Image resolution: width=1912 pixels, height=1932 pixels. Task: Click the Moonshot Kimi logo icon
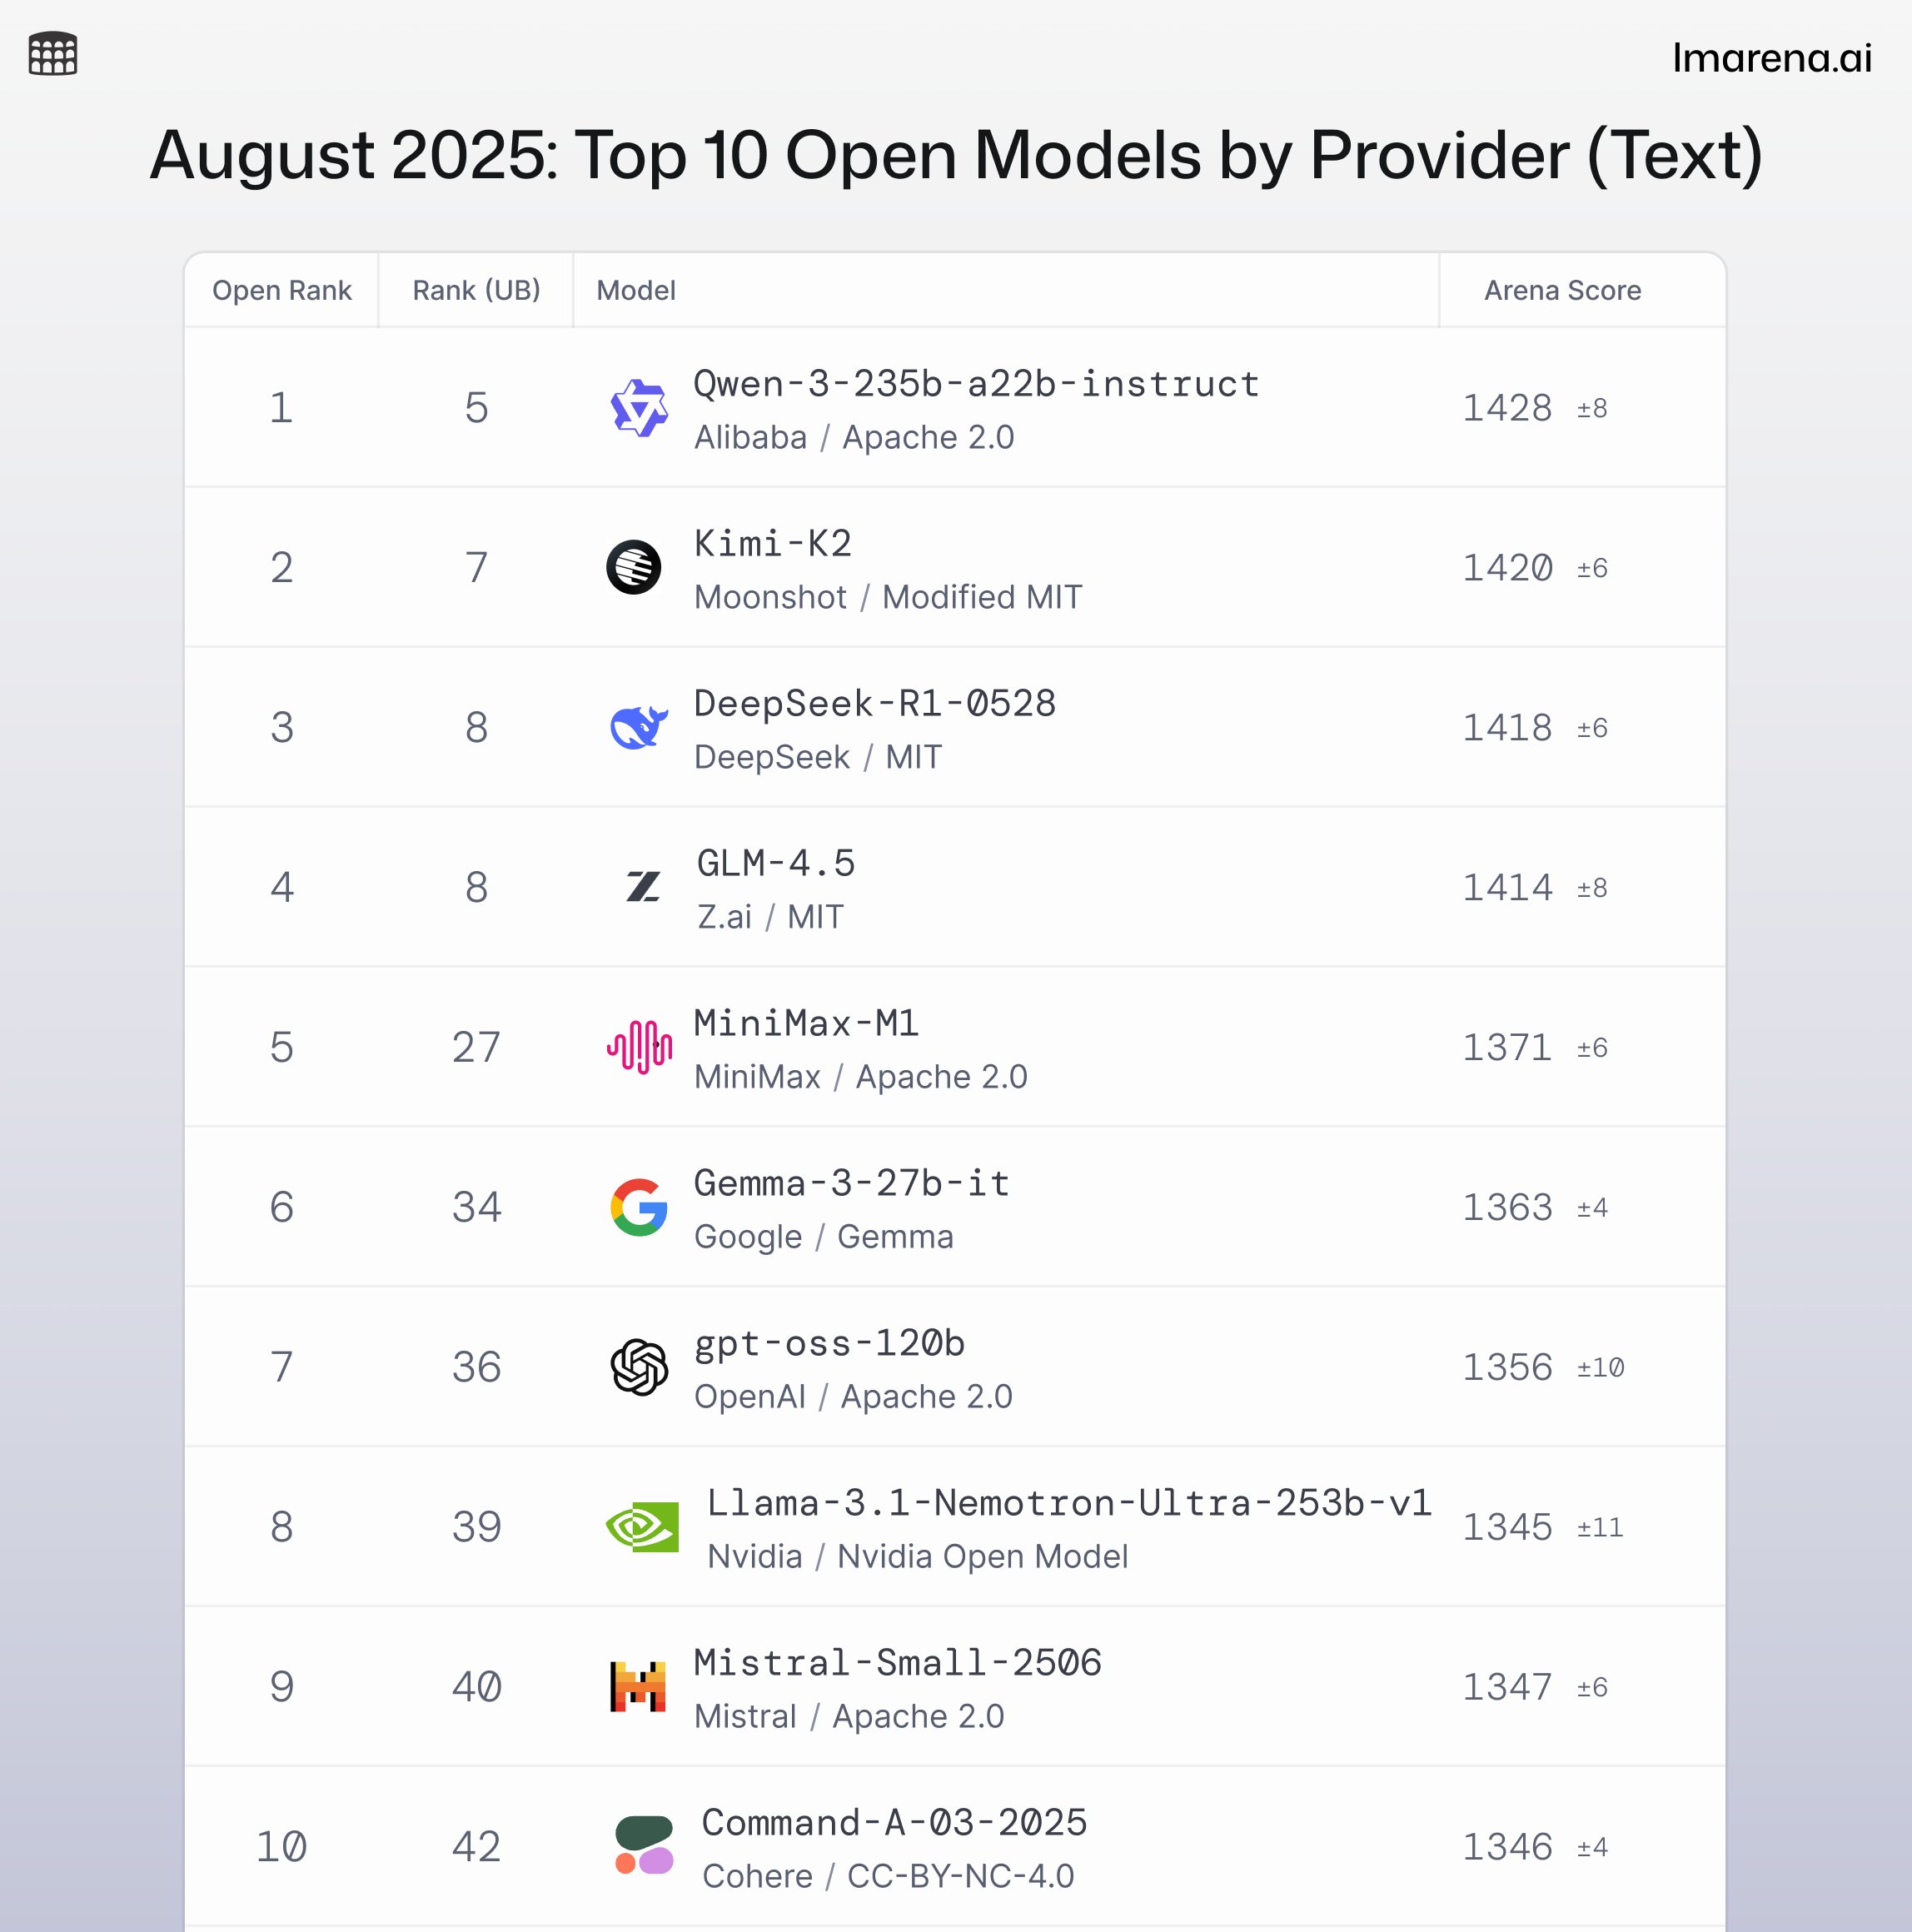tap(634, 568)
